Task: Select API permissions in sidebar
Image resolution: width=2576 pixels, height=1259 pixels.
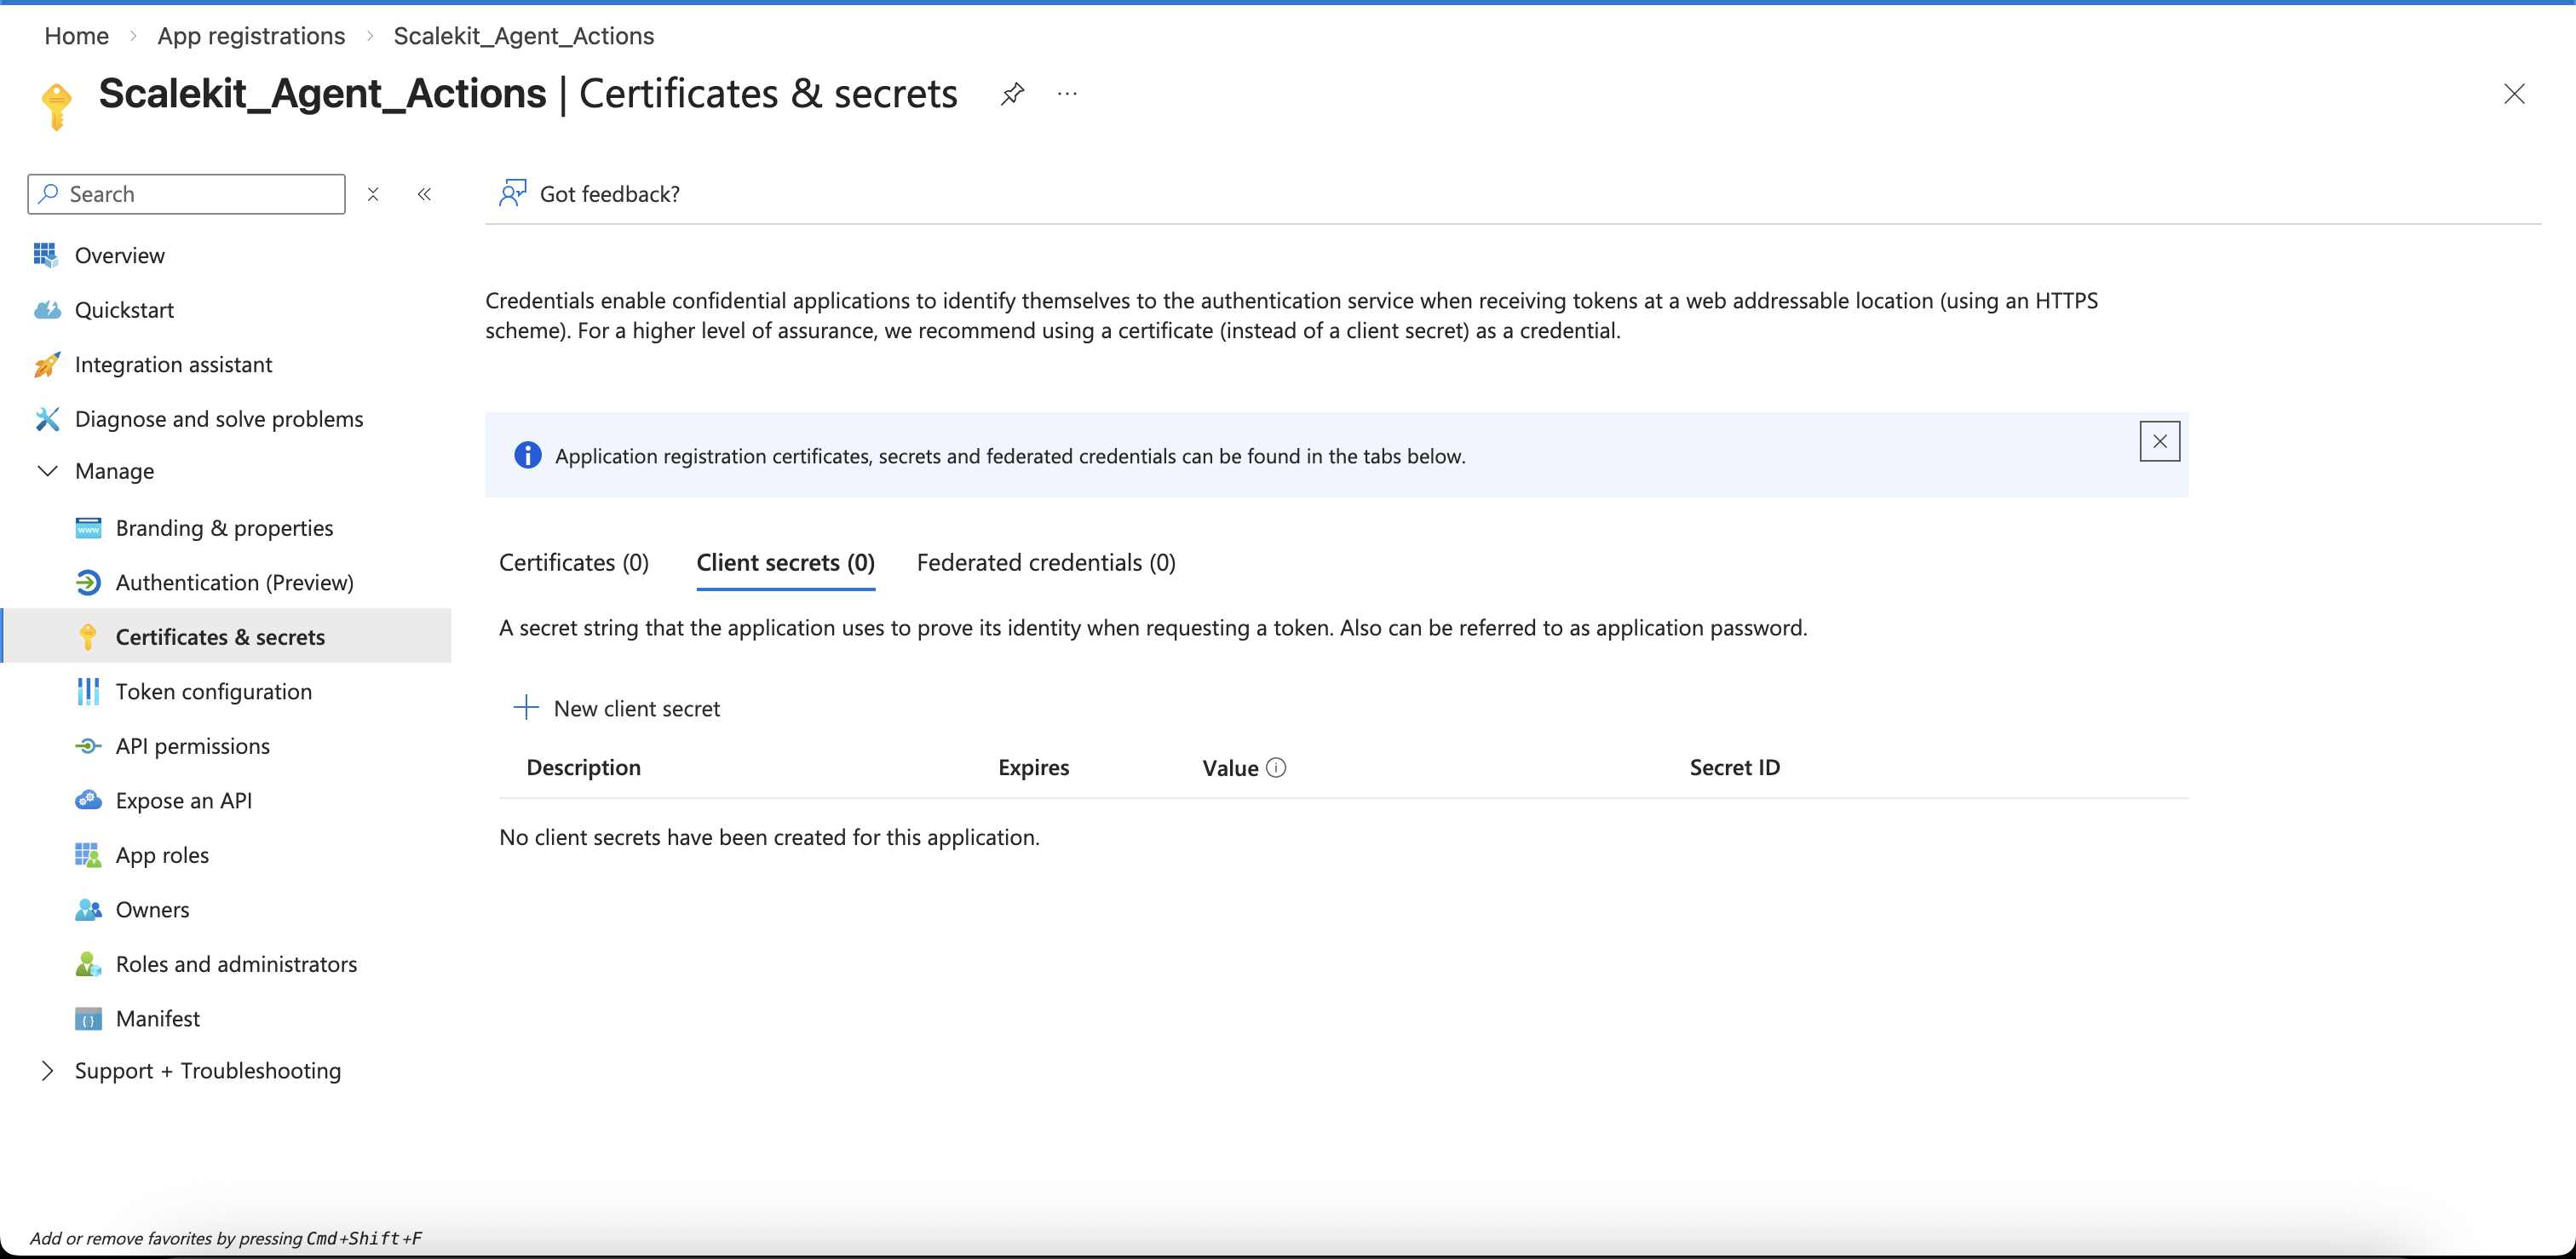Action: [192, 745]
